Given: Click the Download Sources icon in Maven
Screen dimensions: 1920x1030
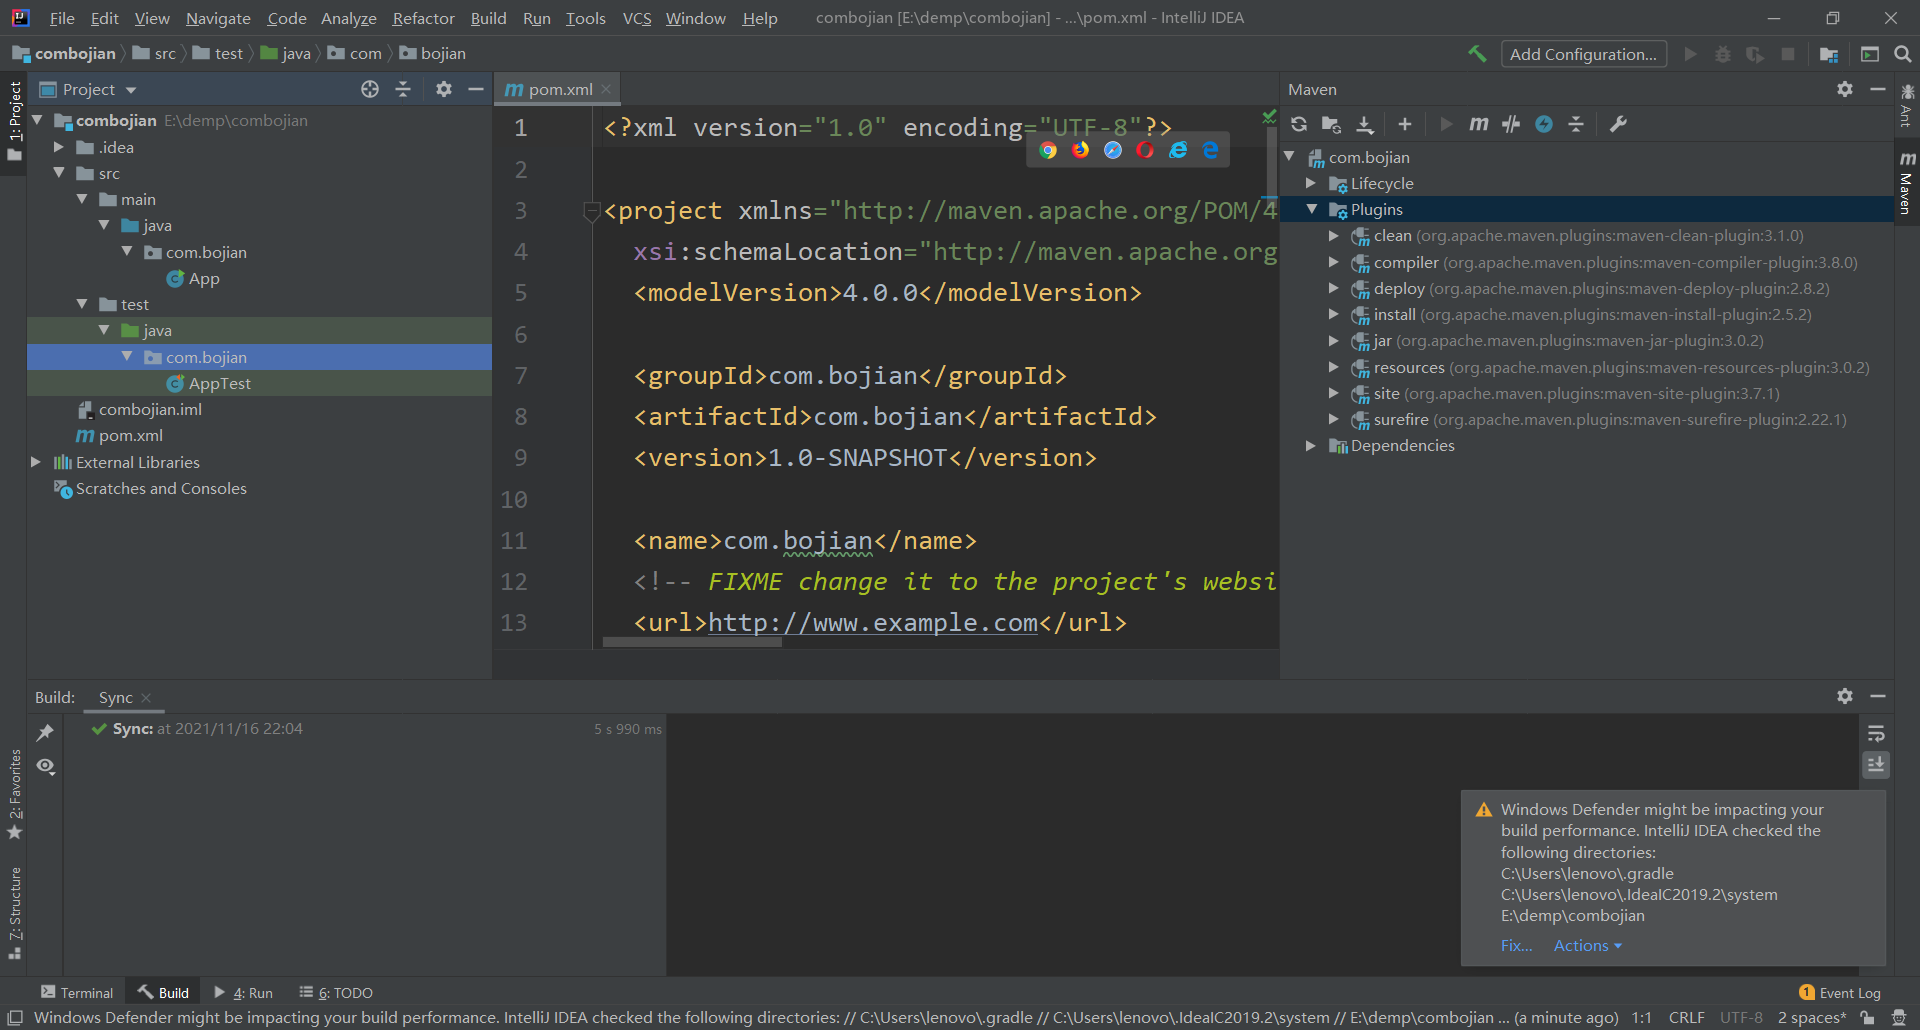Looking at the screenshot, I should pos(1365,124).
